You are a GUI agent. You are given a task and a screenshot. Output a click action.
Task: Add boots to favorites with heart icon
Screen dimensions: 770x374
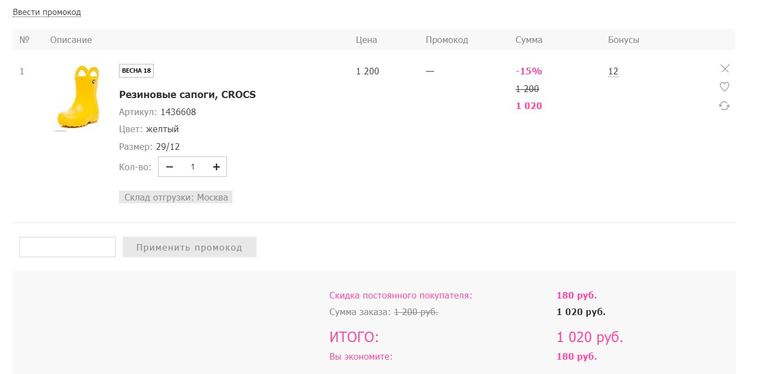(724, 87)
